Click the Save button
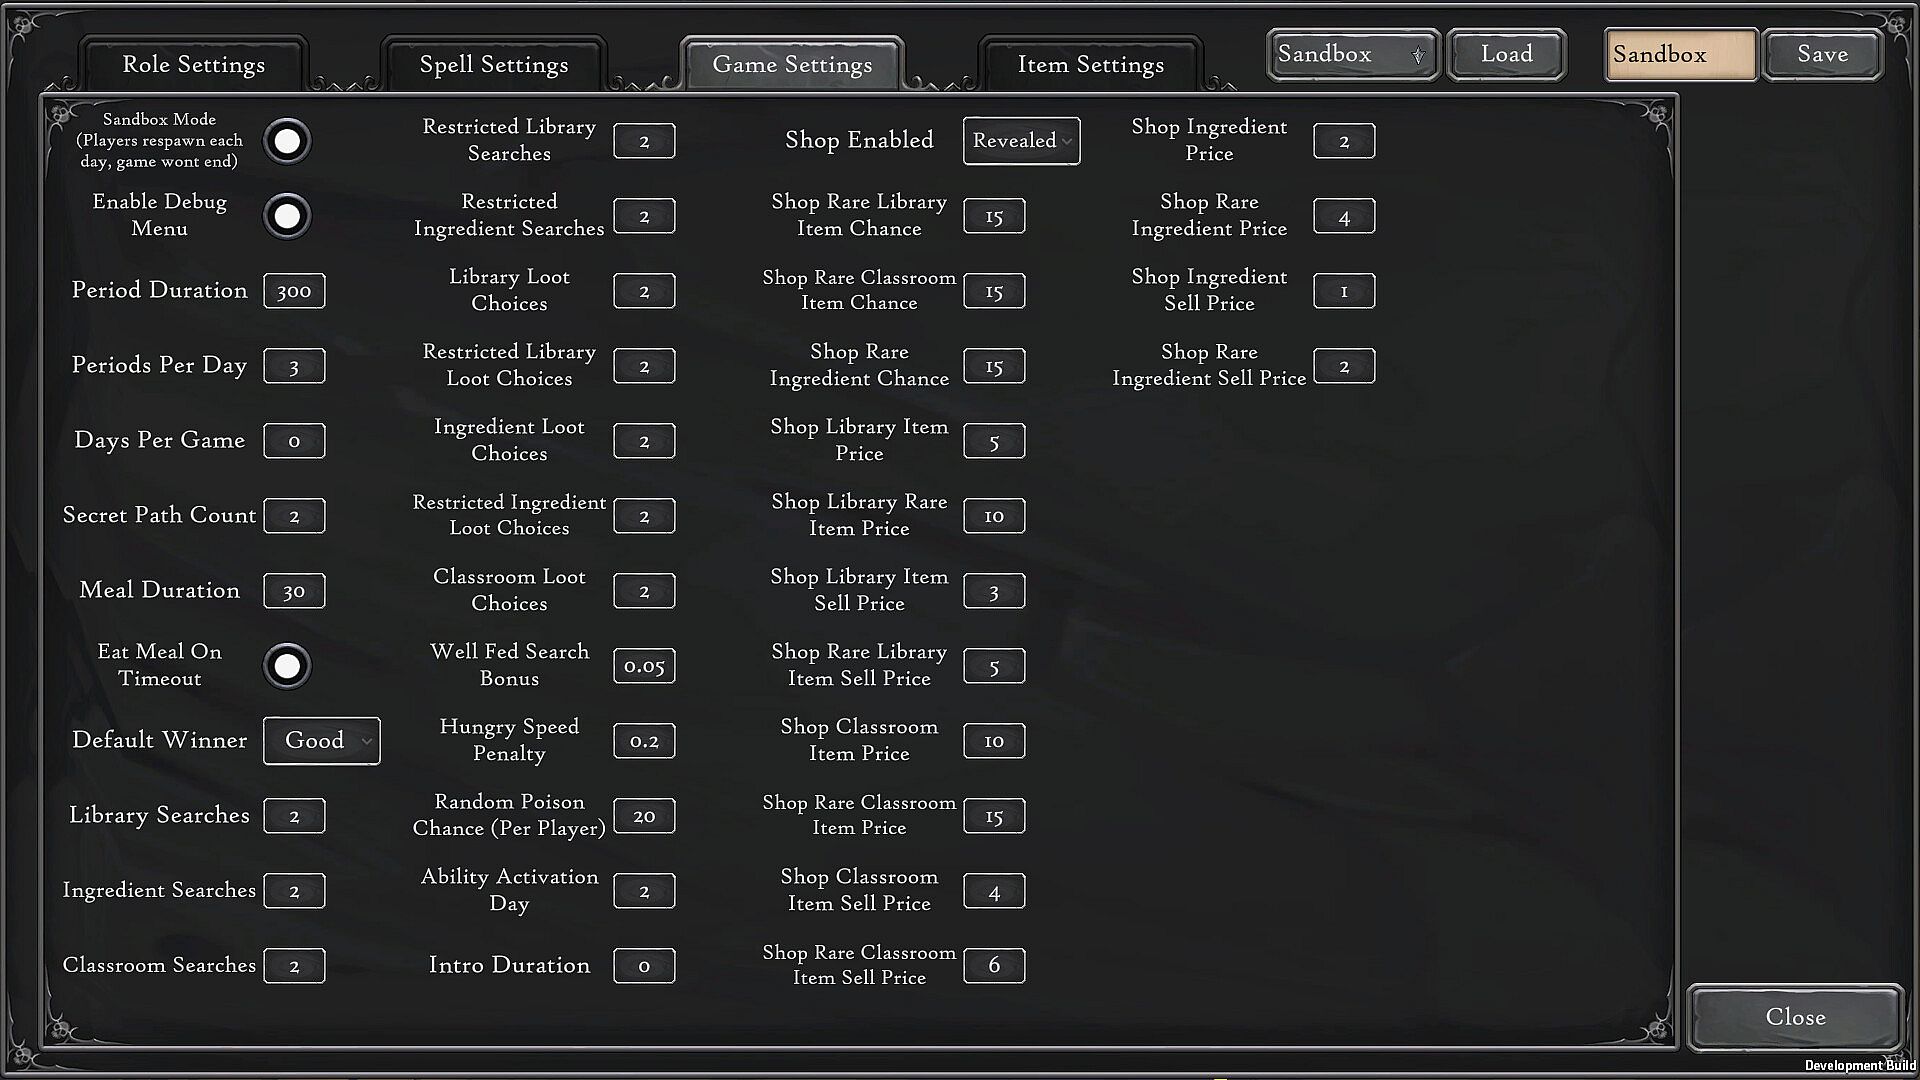Image resolution: width=1920 pixels, height=1080 pixels. 1822,55
